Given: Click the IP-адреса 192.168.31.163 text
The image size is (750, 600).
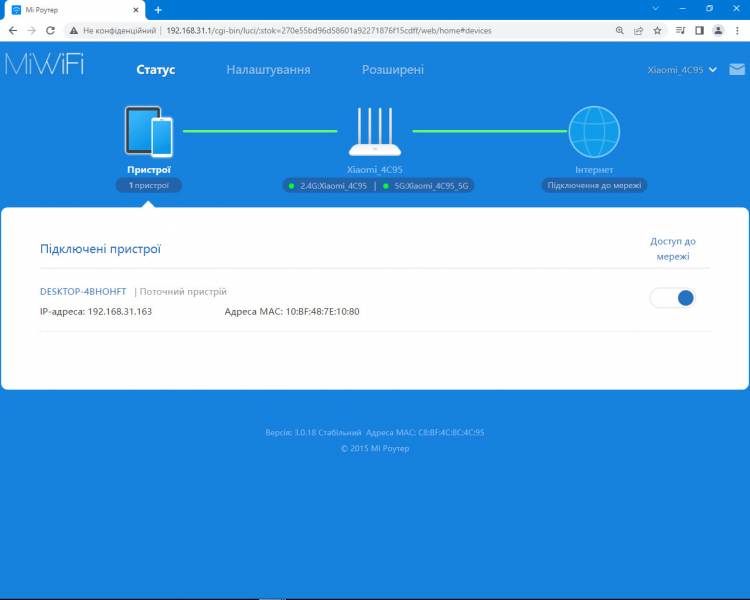Looking at the screenshot, I should point(96,311).
